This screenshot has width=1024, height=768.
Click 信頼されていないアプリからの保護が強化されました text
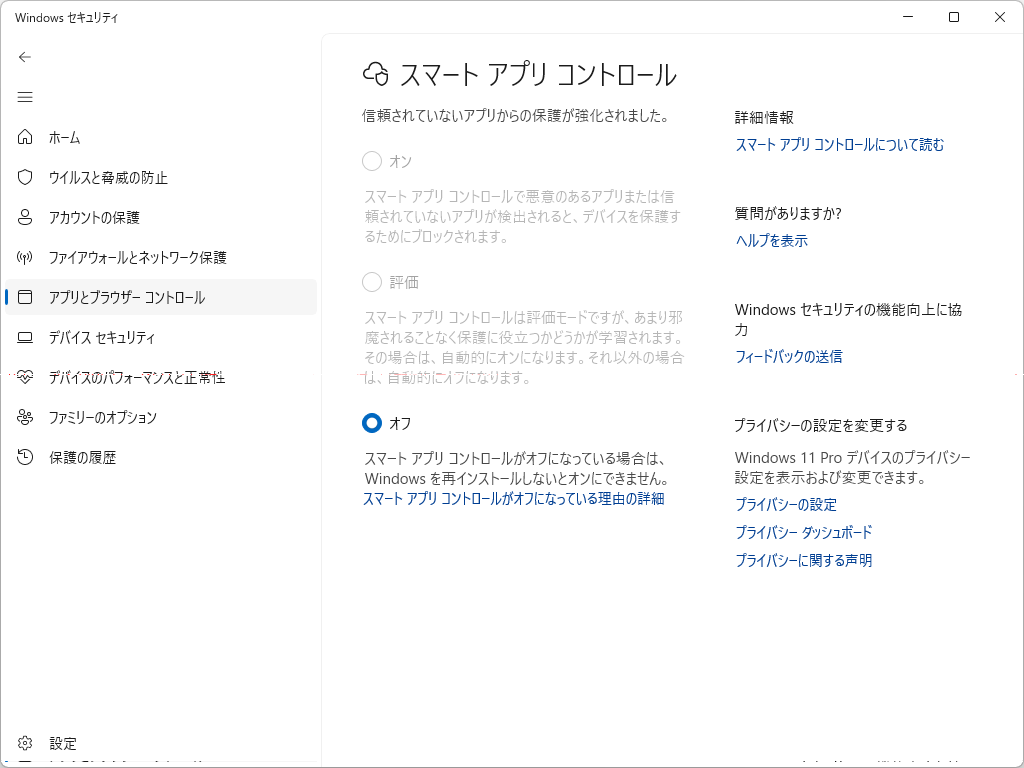(516, 116)
